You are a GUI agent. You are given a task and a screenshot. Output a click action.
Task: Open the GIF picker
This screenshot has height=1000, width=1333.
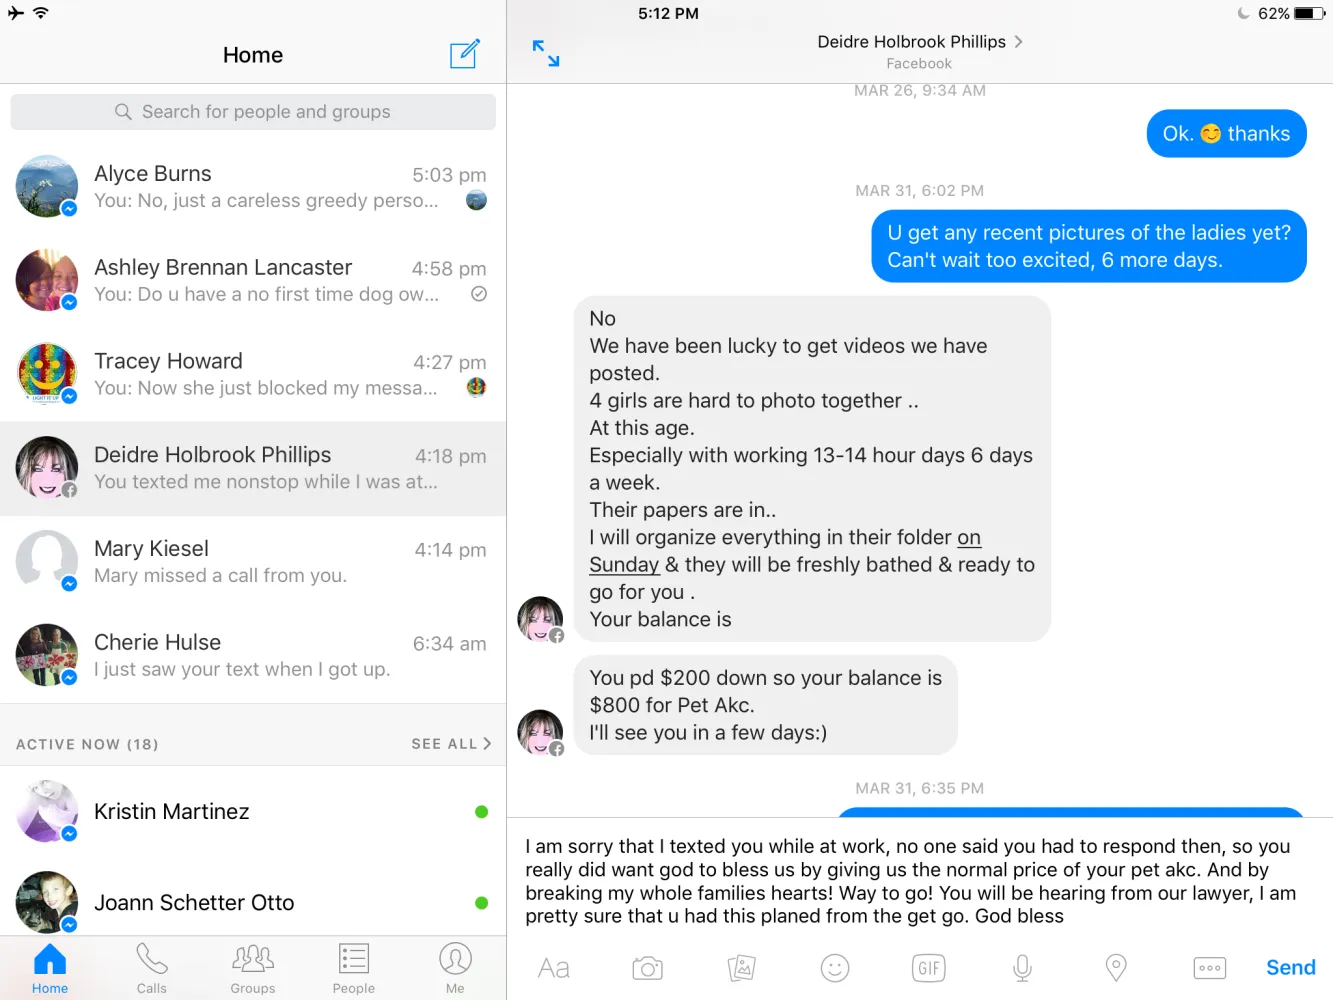[929, 968]
